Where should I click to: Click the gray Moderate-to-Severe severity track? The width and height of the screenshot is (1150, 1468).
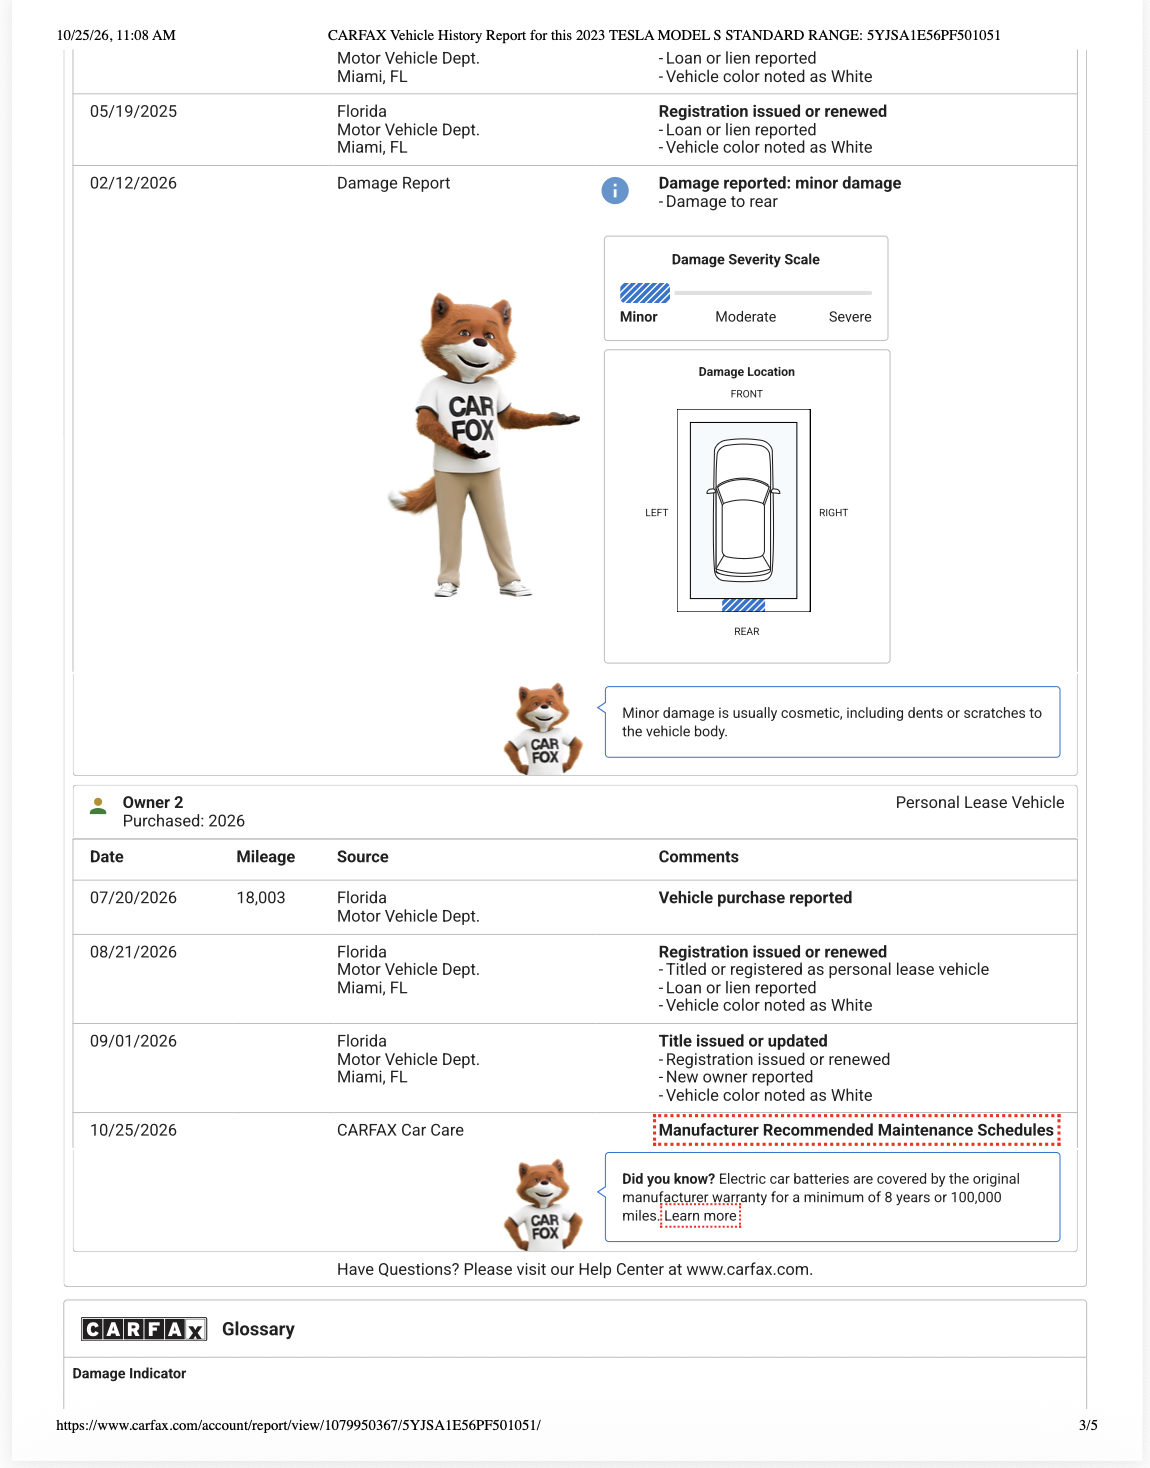coord(773,293)
